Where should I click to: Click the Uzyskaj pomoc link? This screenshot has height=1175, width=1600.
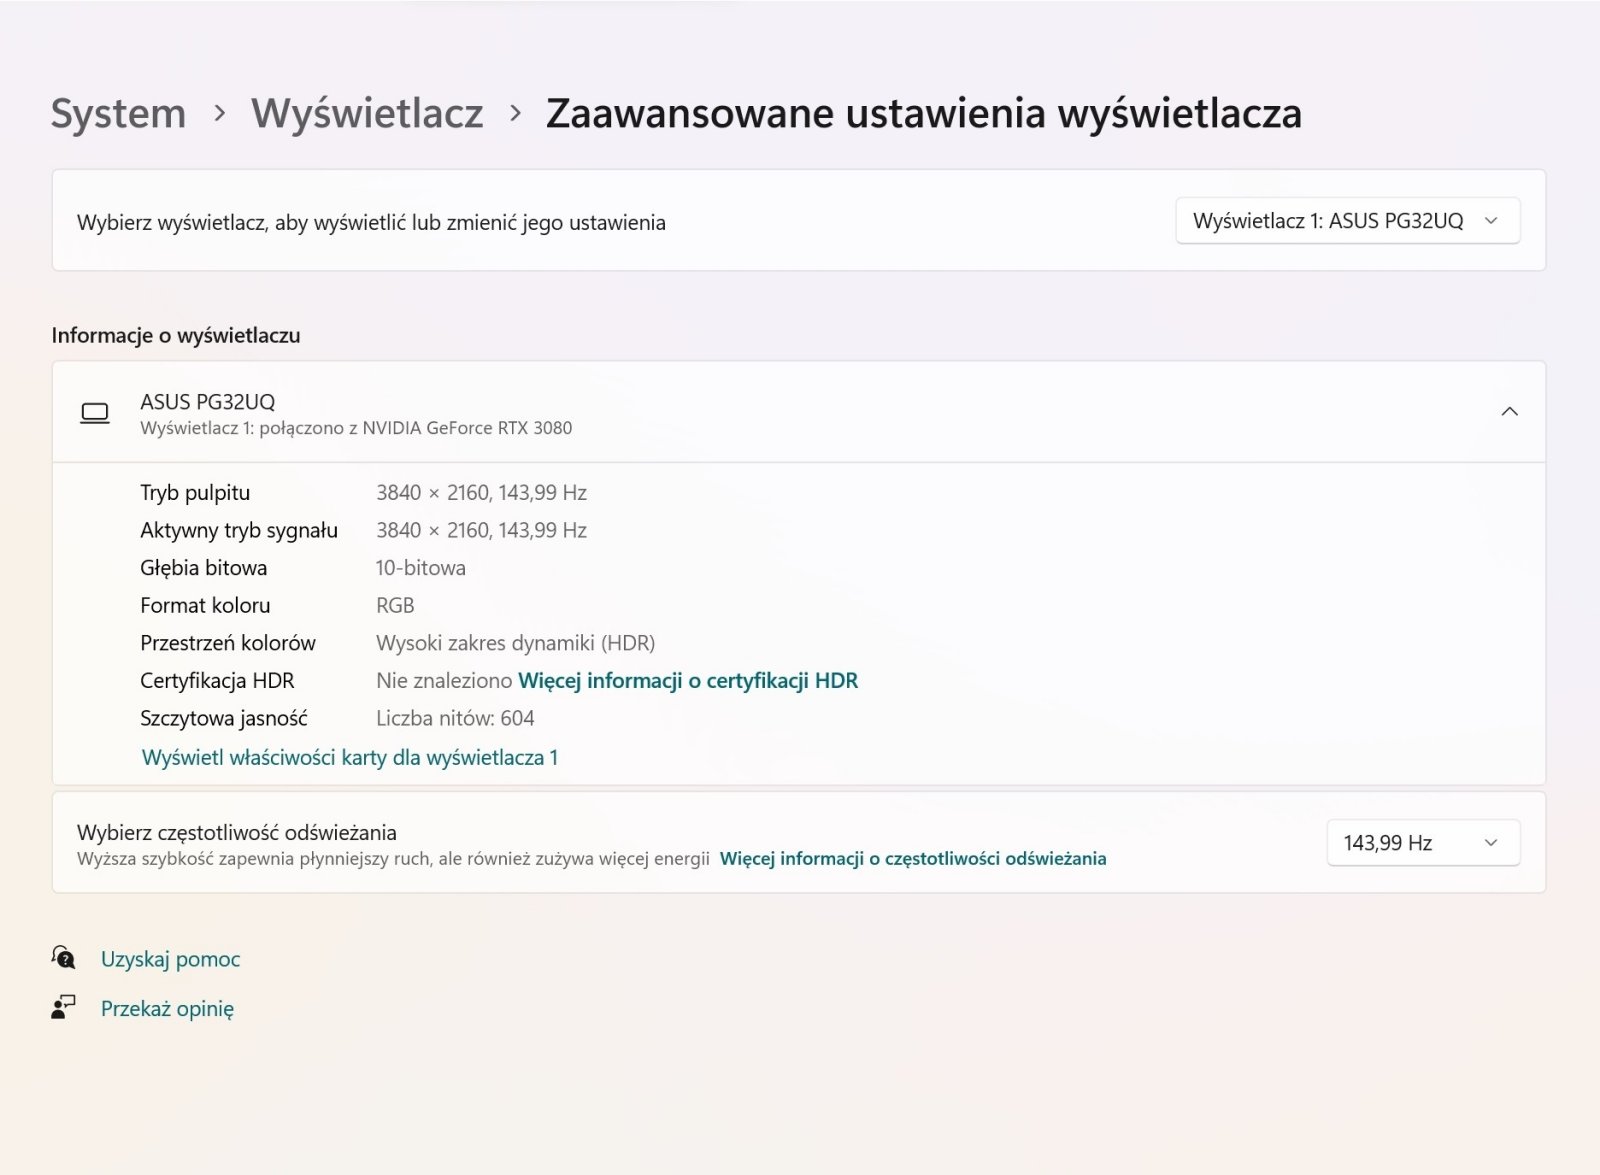(x=171, y=960)
